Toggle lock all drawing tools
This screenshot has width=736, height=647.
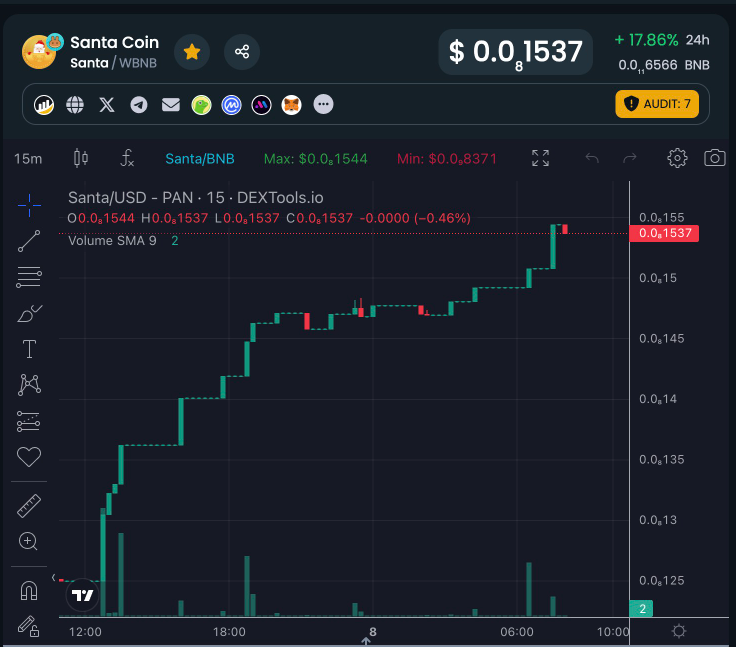29,626
